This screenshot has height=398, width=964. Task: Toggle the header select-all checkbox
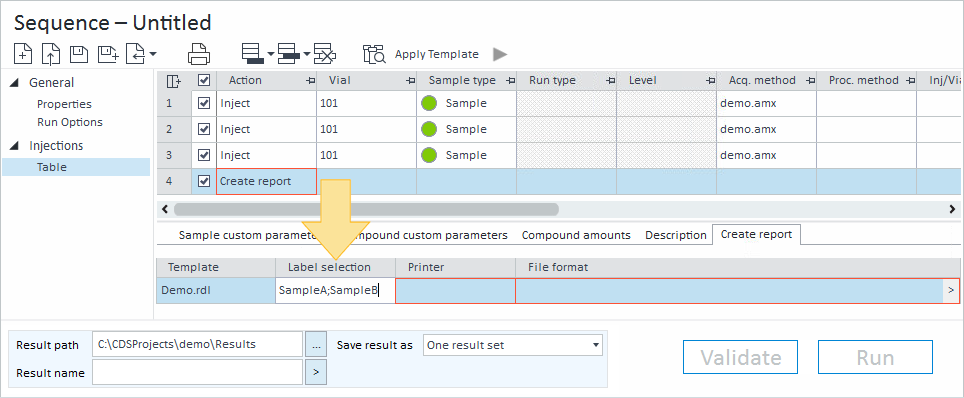click(204, 81)
